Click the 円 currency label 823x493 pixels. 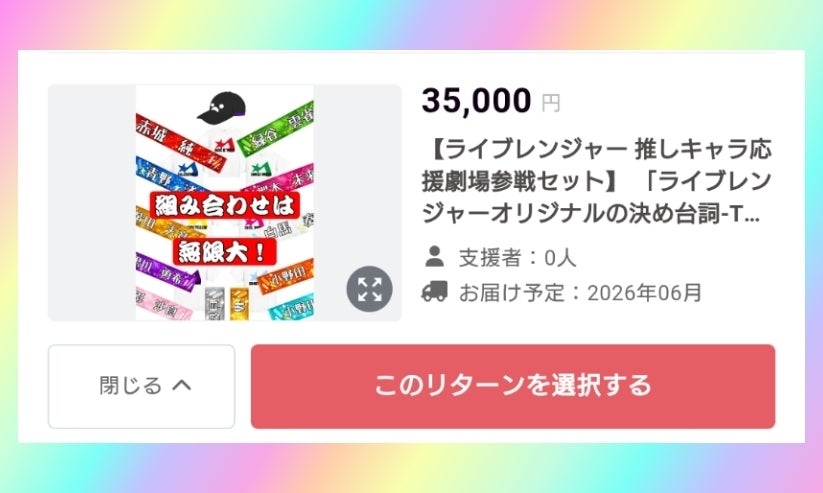pyautogui.click(x=551, y=103)
